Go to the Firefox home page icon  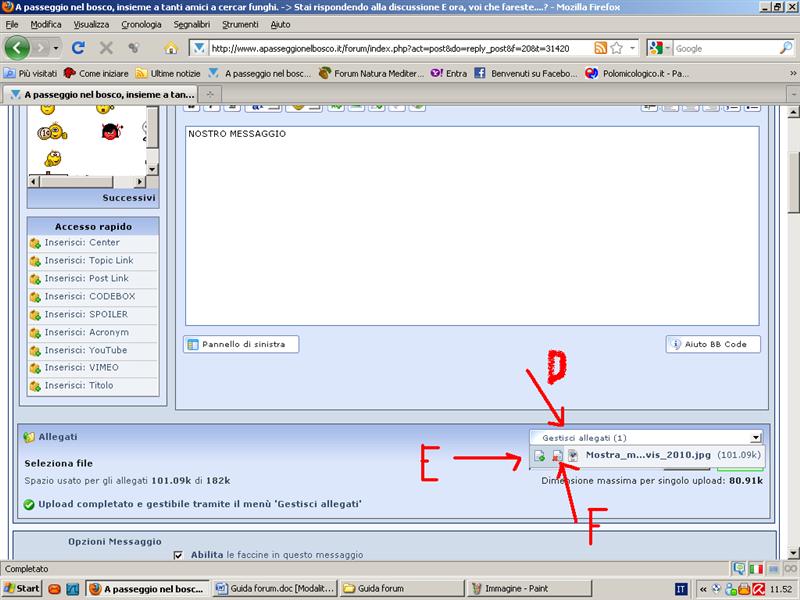click(171, 47)
